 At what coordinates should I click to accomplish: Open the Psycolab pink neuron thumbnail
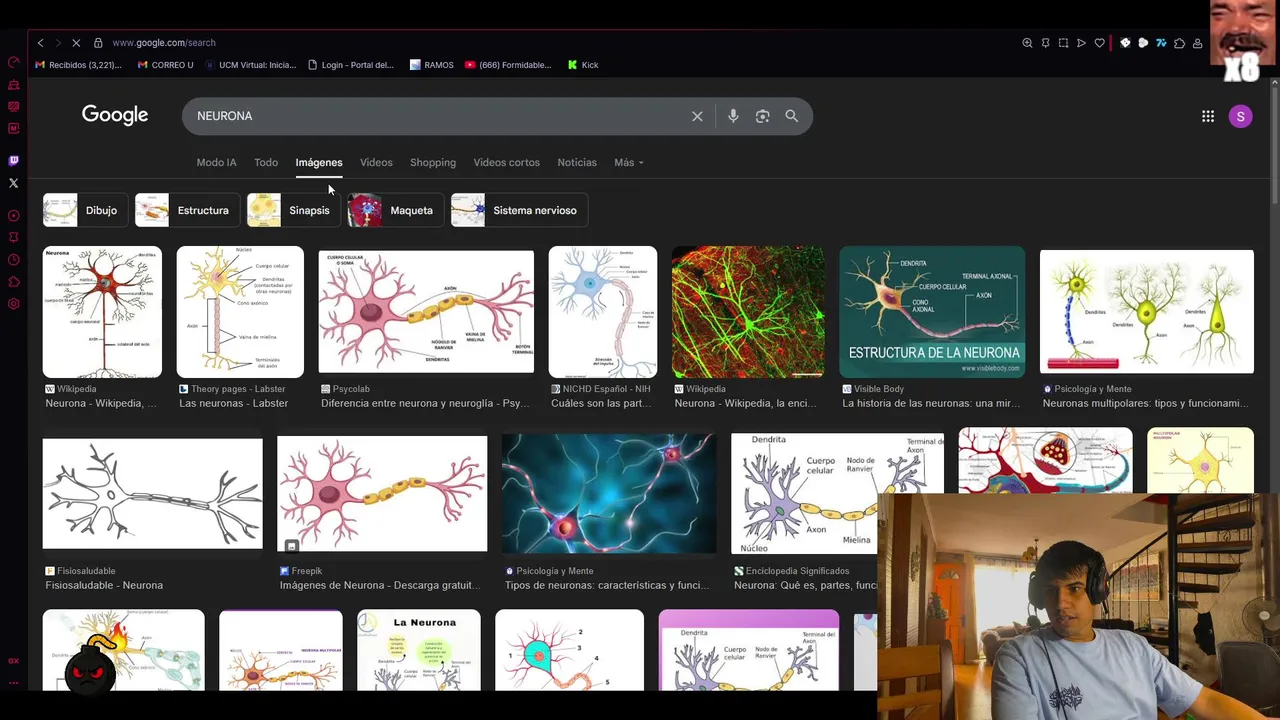pos(426,312)
